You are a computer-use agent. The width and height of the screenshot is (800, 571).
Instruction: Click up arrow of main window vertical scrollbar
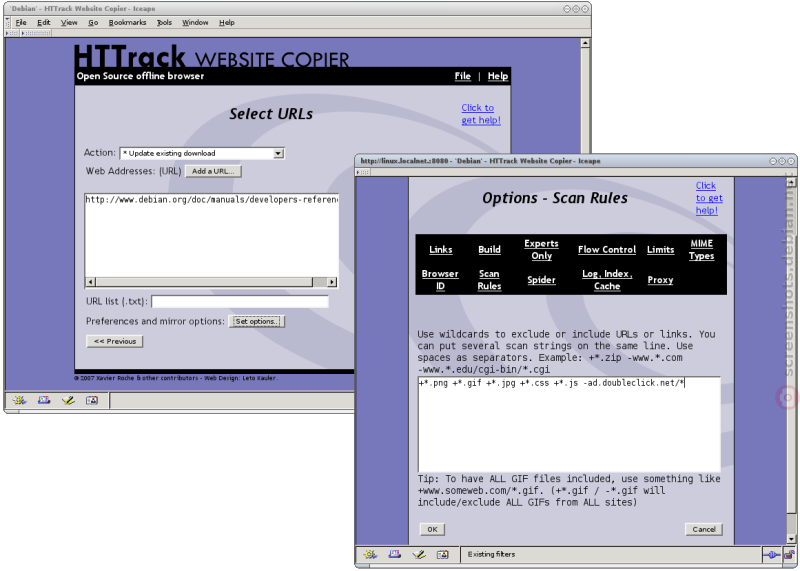[585, 43]
